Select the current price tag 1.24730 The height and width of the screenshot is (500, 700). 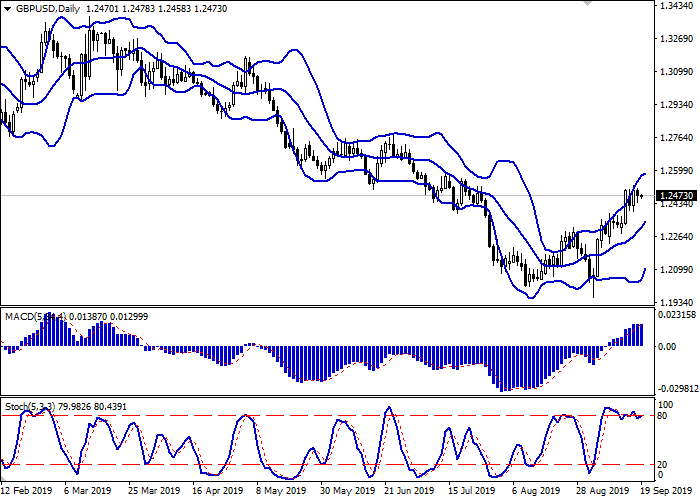[677, 196]
